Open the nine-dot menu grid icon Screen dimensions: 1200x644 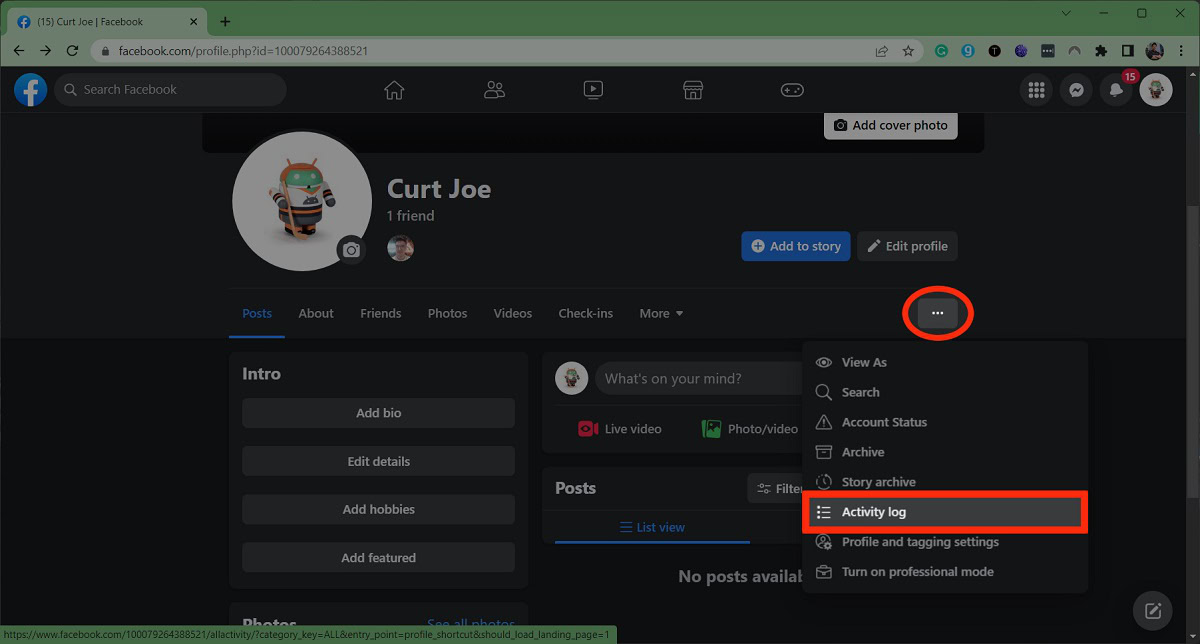tap(1036, 90)
